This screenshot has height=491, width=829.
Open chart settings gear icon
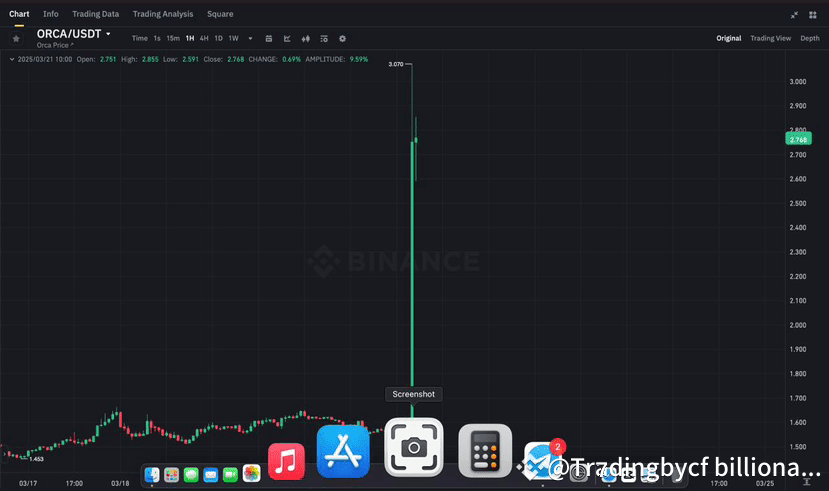pyautogui.click(x=343, y=39)
